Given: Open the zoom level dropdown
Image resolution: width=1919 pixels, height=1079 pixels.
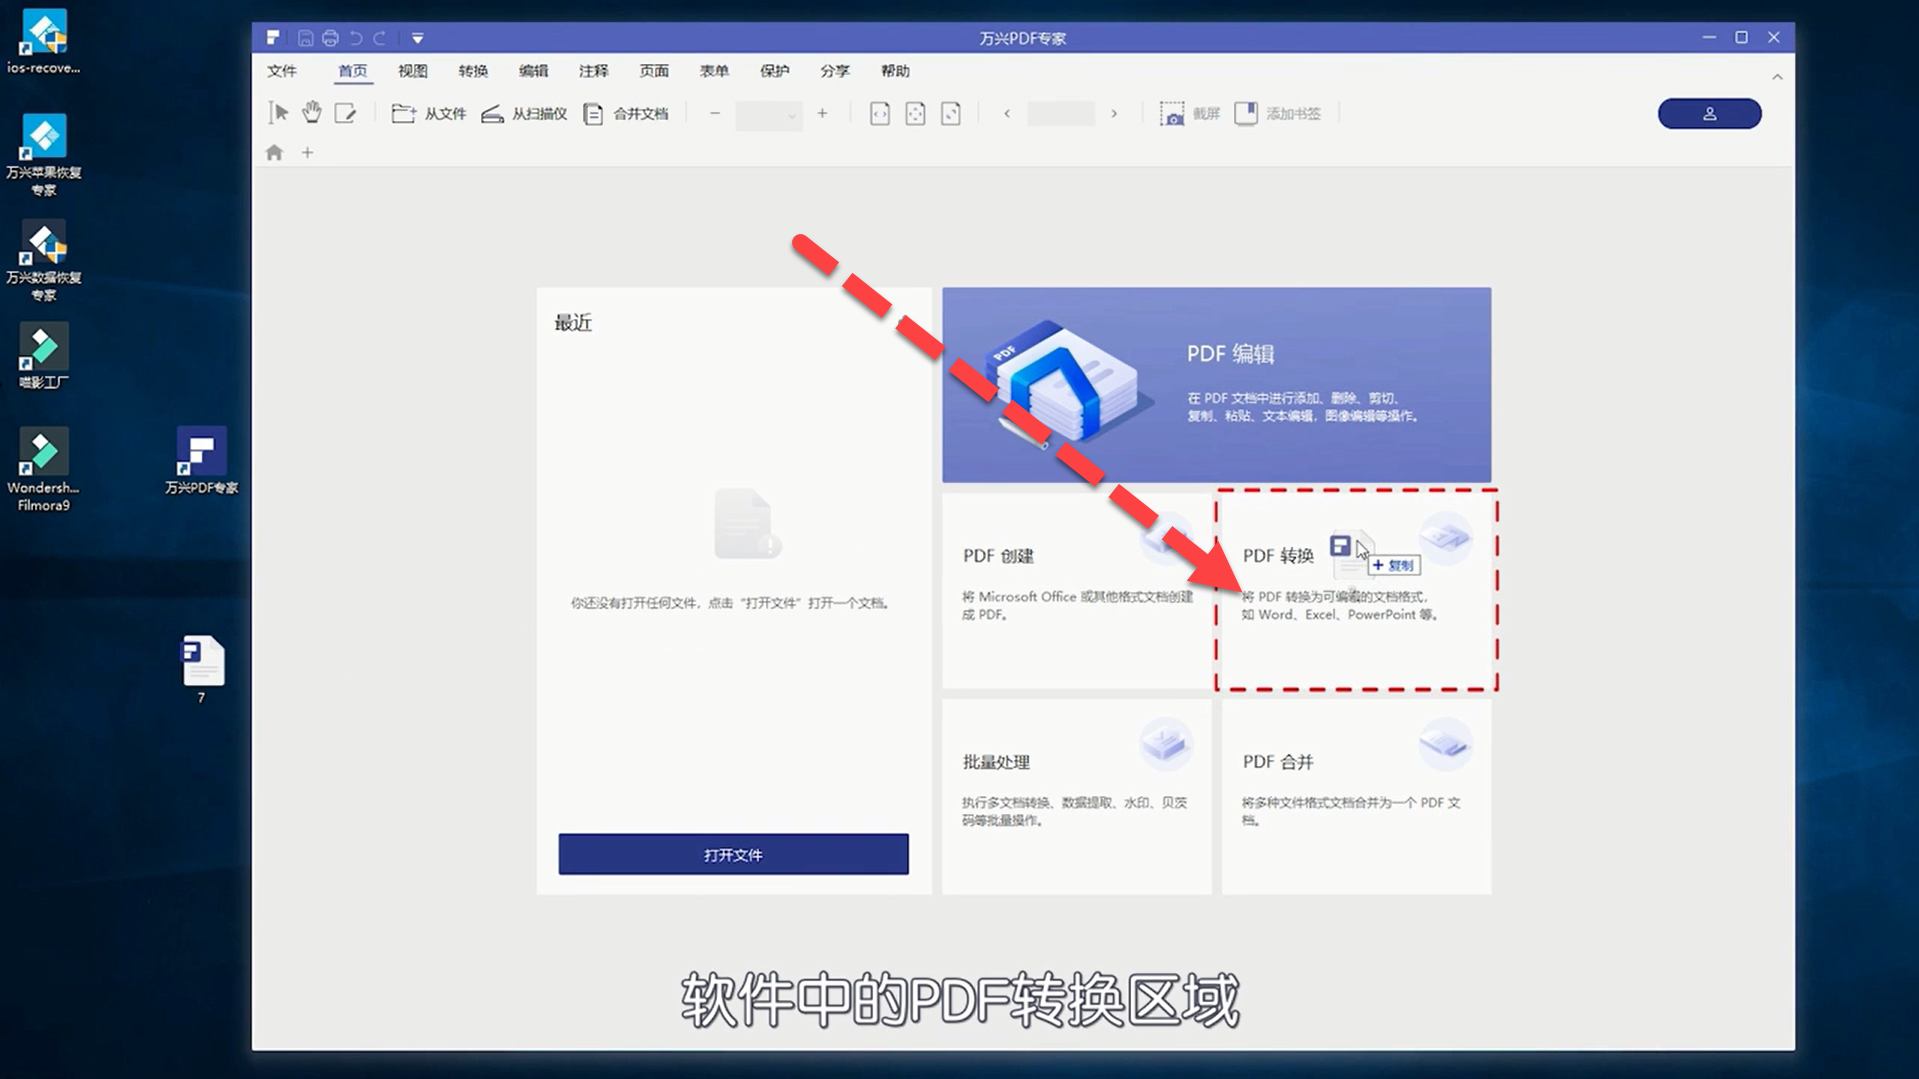Looking at the screenshot, I should pyautogui.click(x=768, y=115).
